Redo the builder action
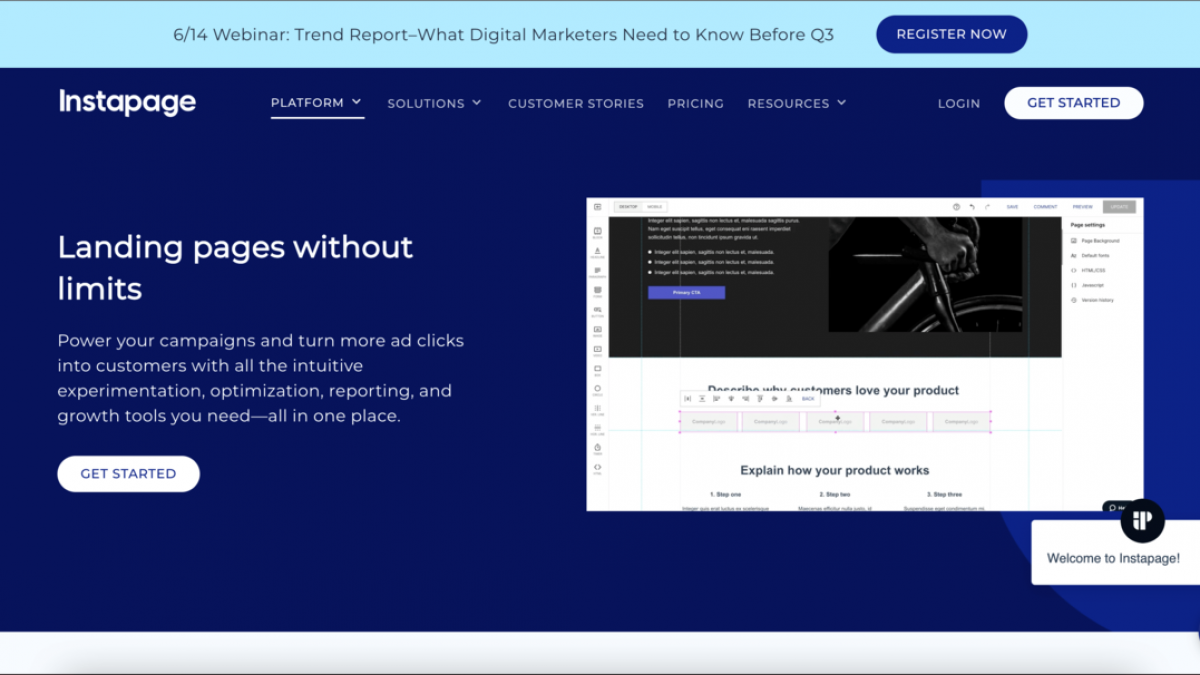 (987, 207)
